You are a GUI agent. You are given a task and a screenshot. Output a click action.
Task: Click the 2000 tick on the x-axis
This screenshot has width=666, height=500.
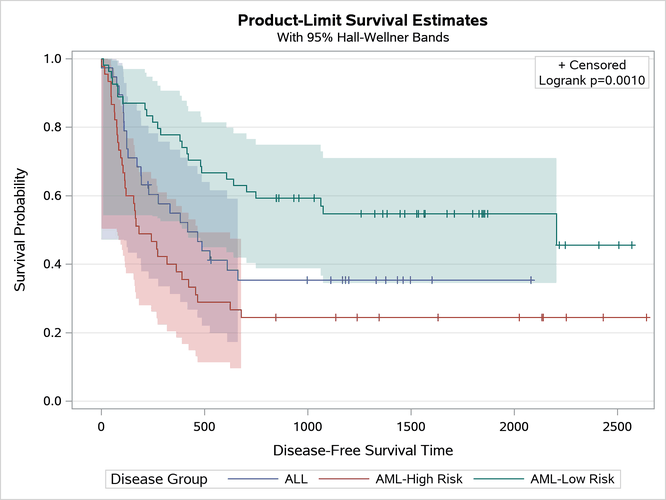(x=514, y=426)
